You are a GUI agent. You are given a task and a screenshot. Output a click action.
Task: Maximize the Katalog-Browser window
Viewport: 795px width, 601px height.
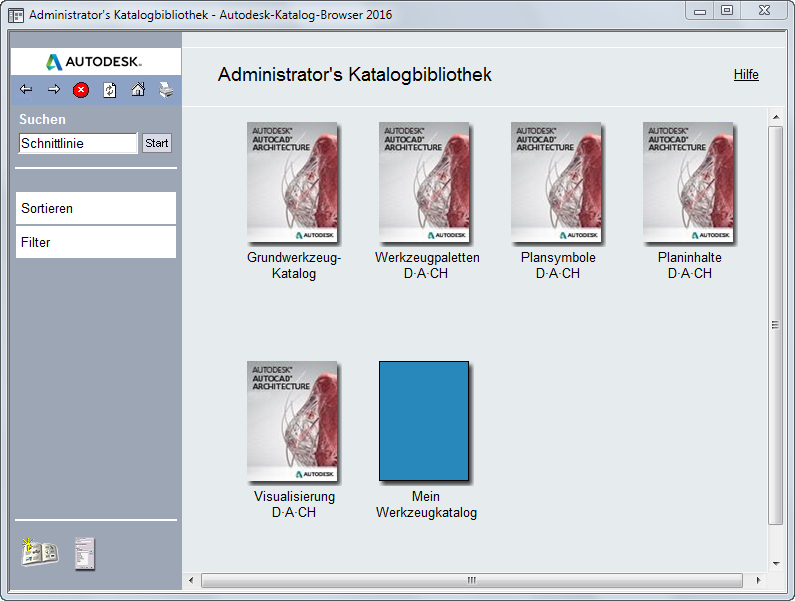727,11
